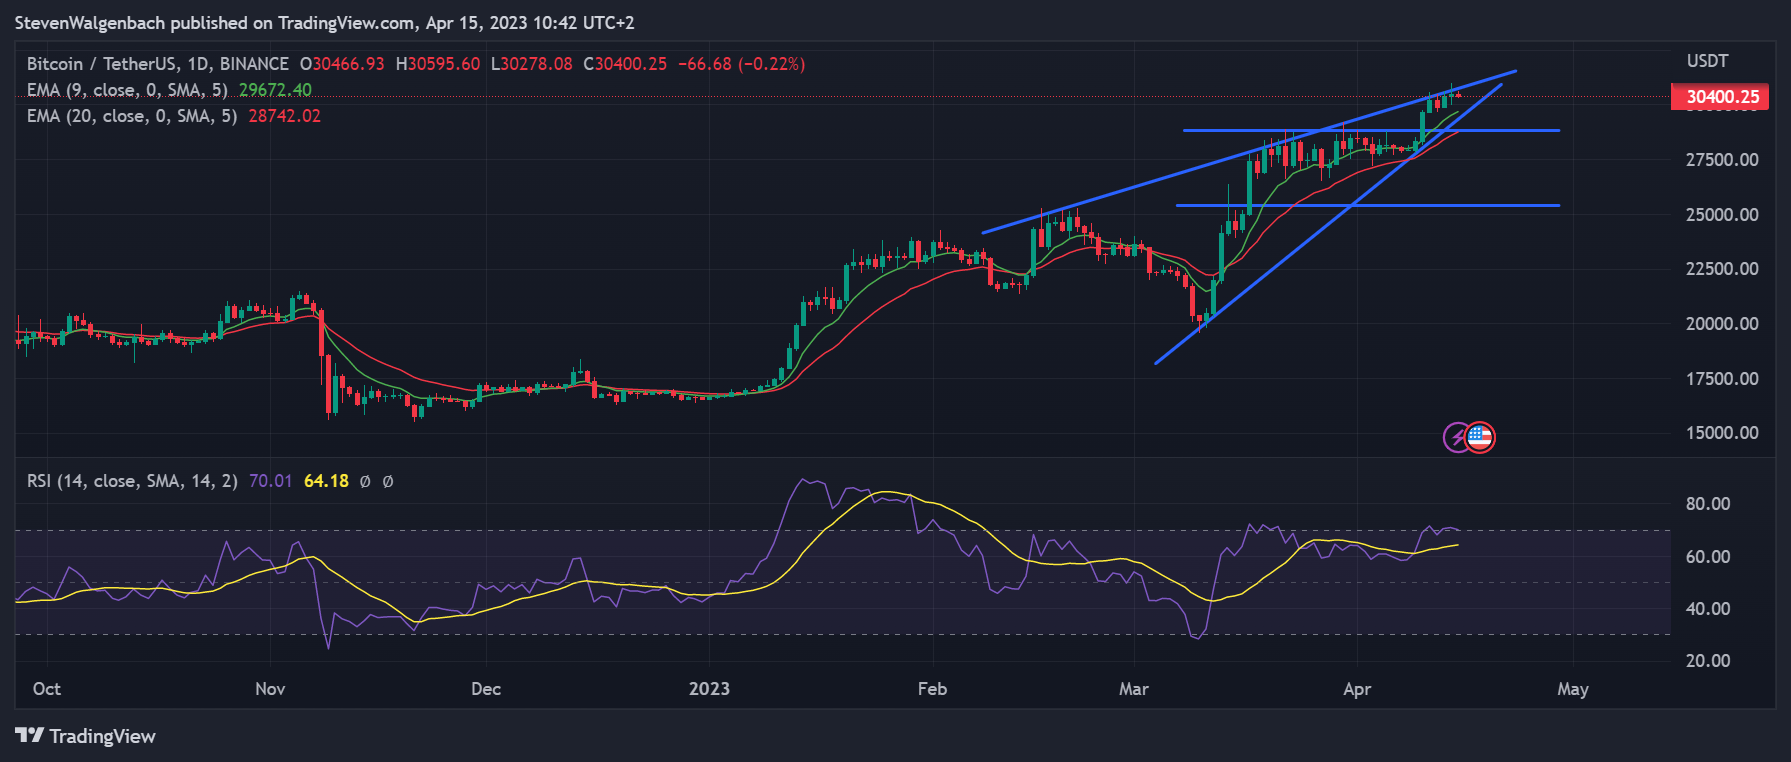Click the EMA 20 value 28742.02
Screen dimensions: 1791x762
(x=285, y=116)
